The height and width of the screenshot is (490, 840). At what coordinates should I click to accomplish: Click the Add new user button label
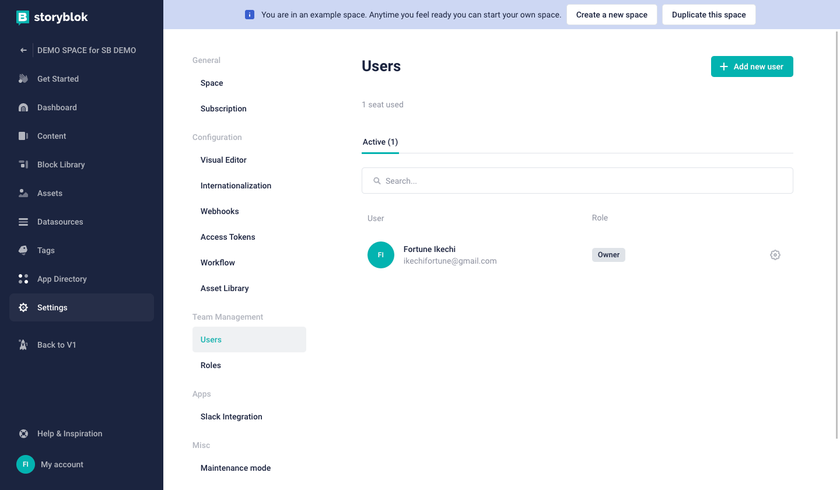coord(758,67)
